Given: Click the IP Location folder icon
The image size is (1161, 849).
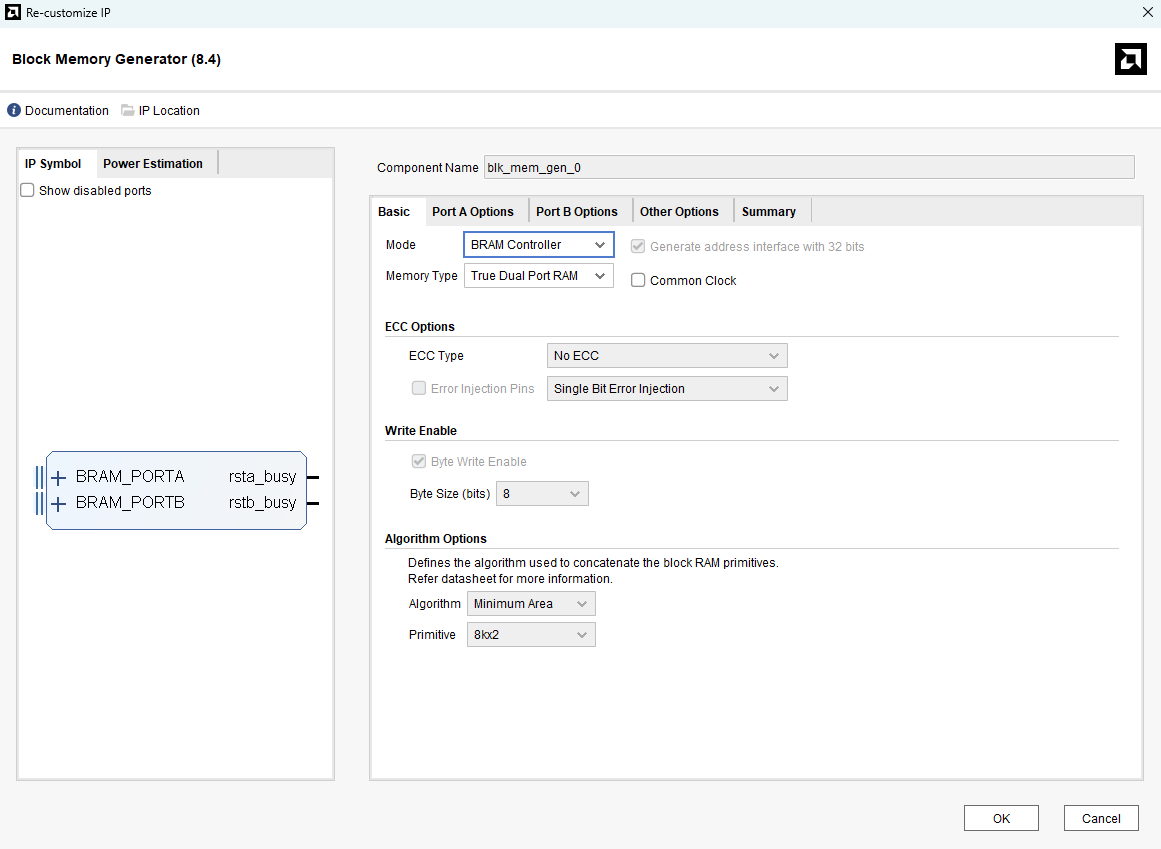Looking at the screenshot, I should pyautogui.click(x=128, y=111).
